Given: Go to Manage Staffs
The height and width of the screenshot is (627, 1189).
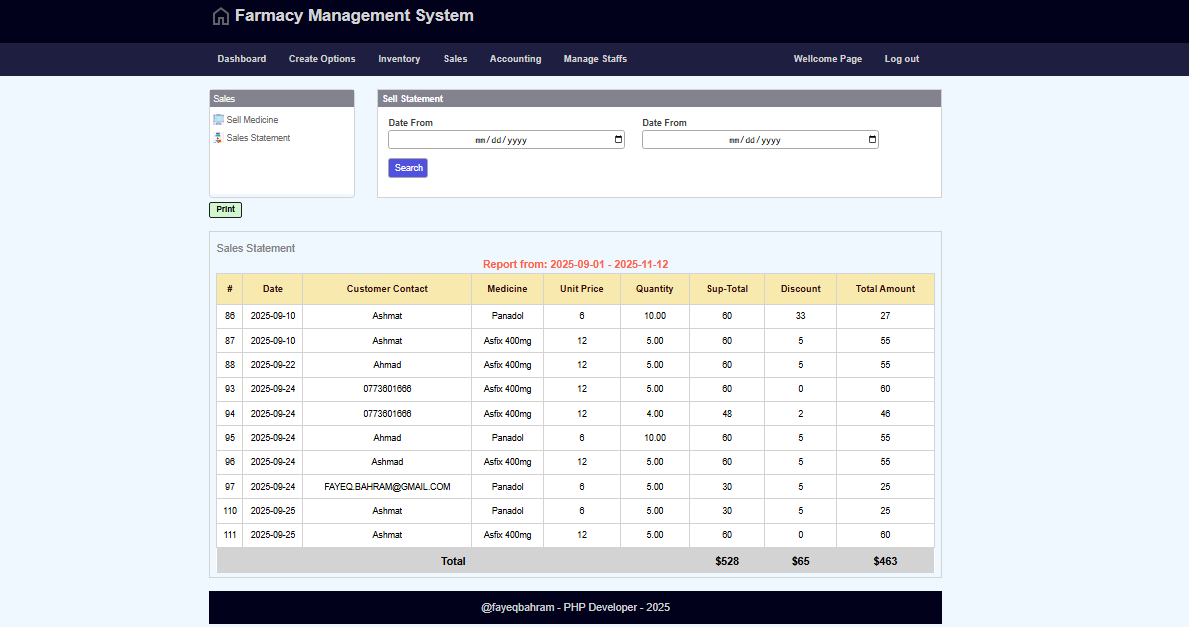Looking at the screenshot, I should click(595, 59).
